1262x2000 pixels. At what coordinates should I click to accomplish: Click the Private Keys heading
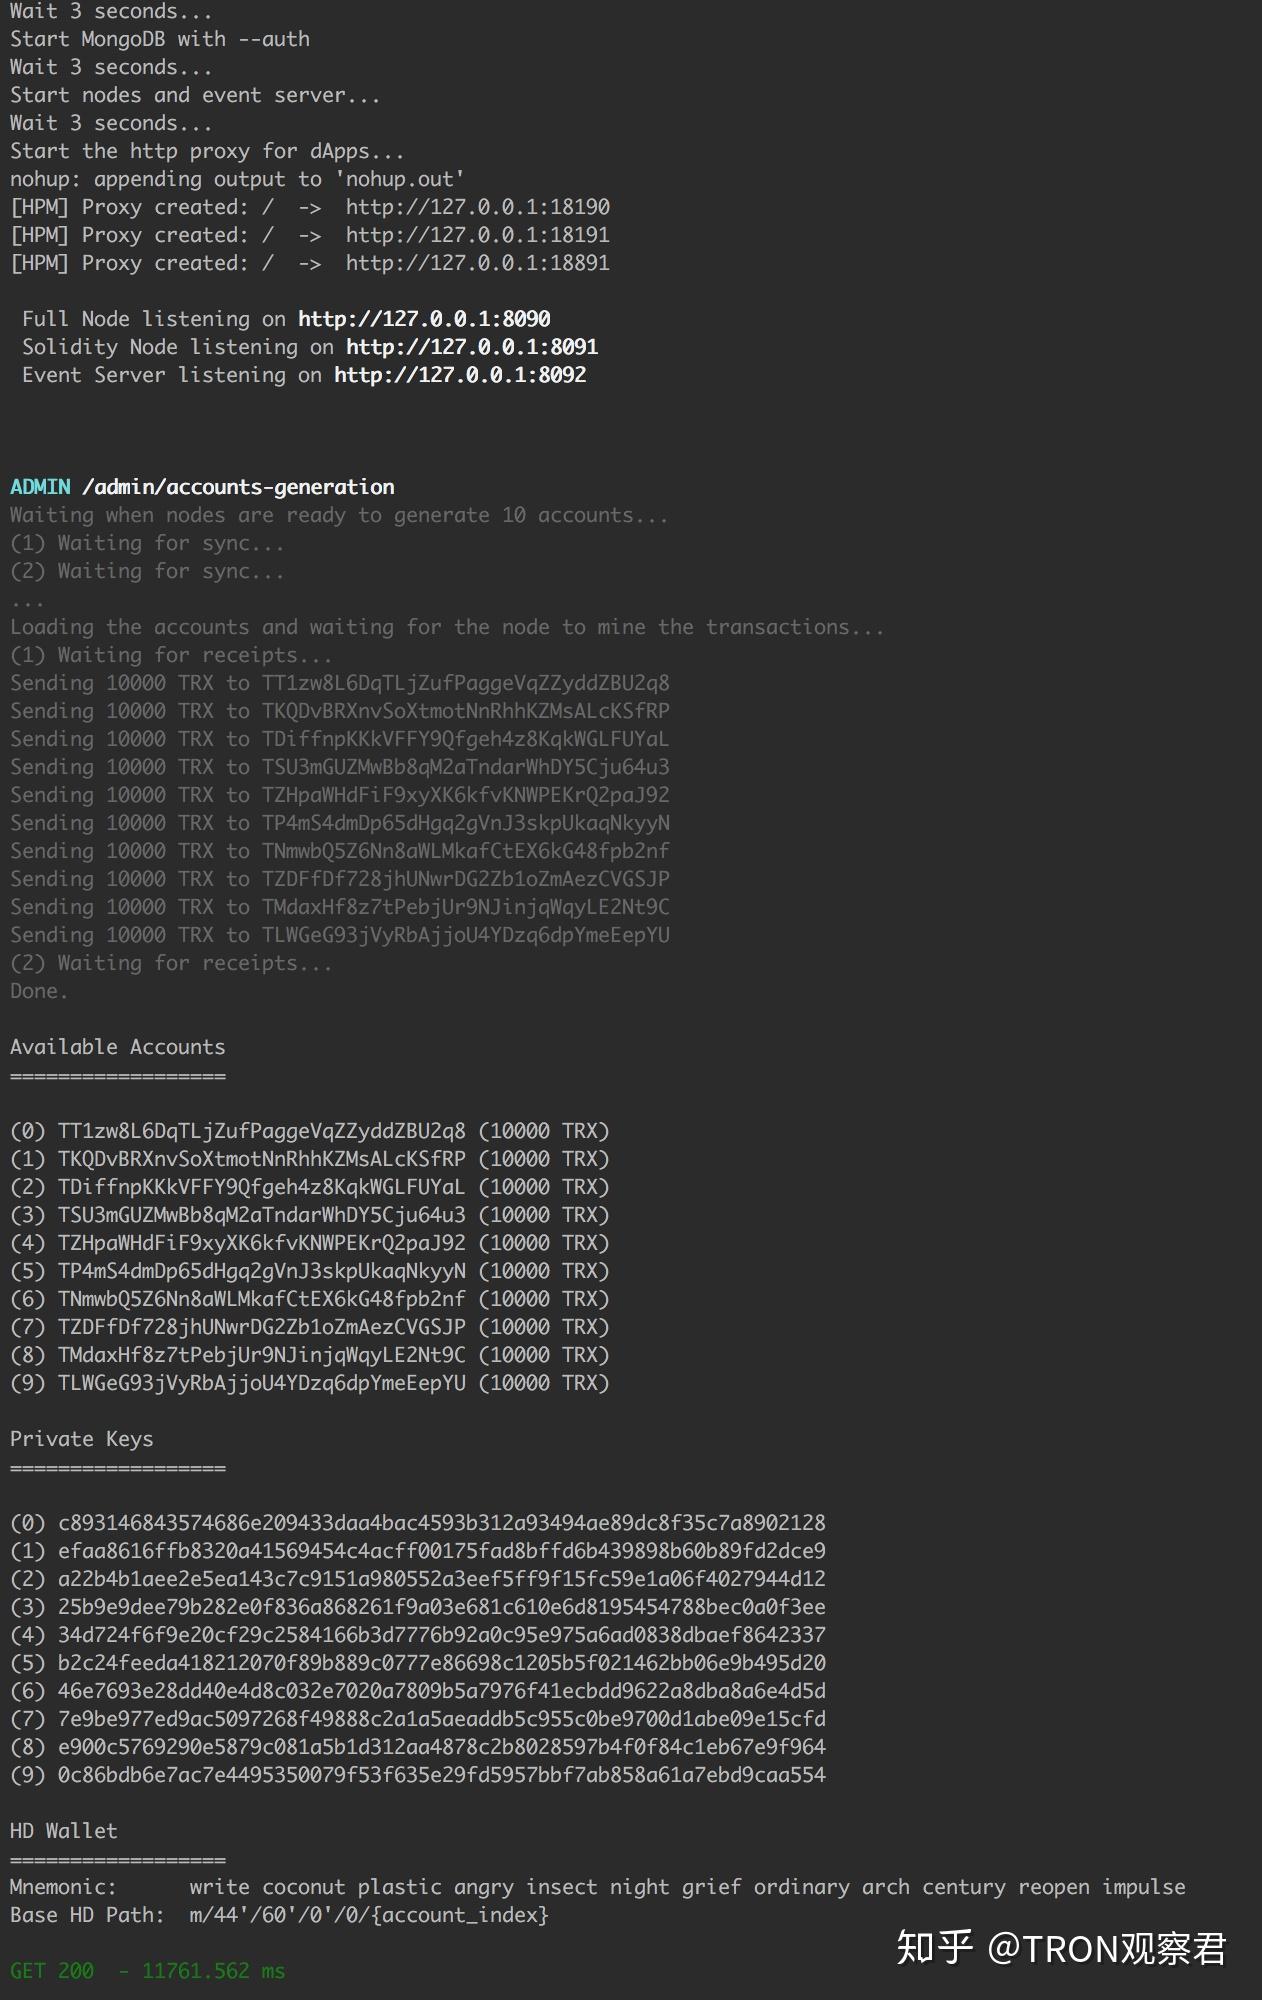pyautogui.click(x=81, y=1439)
